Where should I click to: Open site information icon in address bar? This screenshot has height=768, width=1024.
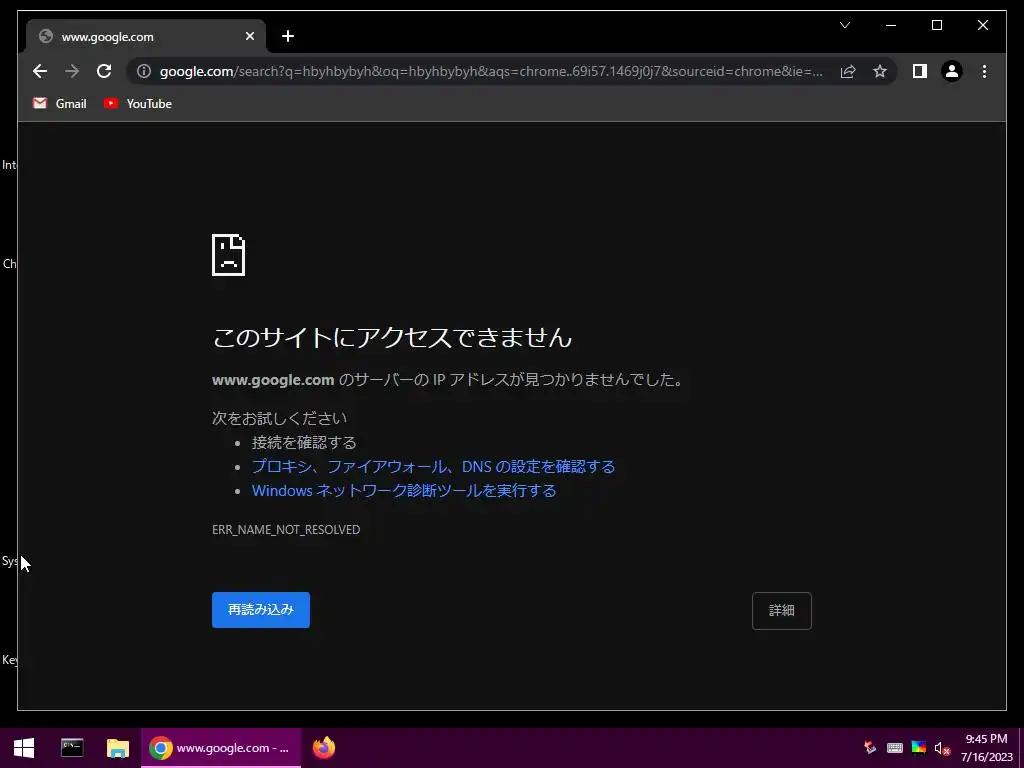click(x=144, y=71)
